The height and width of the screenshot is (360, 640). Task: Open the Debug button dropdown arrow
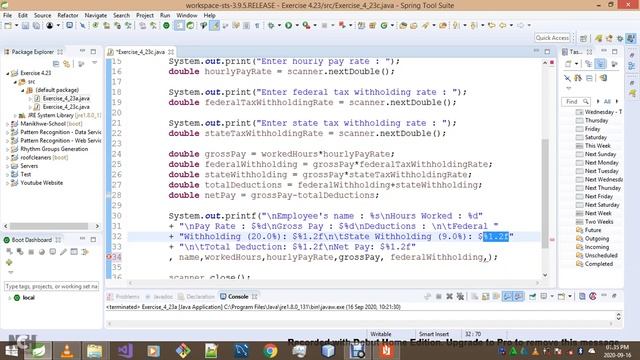pos(279,26)
